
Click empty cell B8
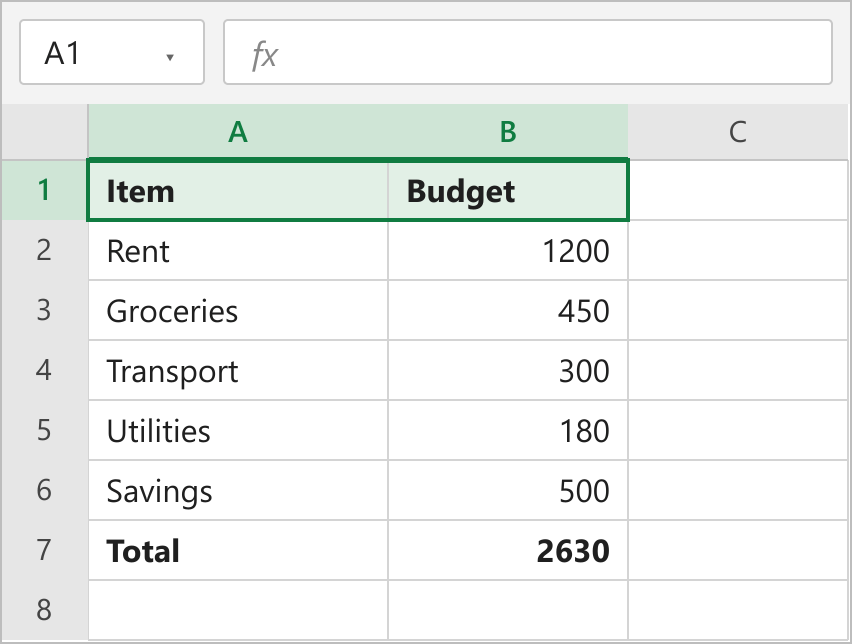click(508, 610)
